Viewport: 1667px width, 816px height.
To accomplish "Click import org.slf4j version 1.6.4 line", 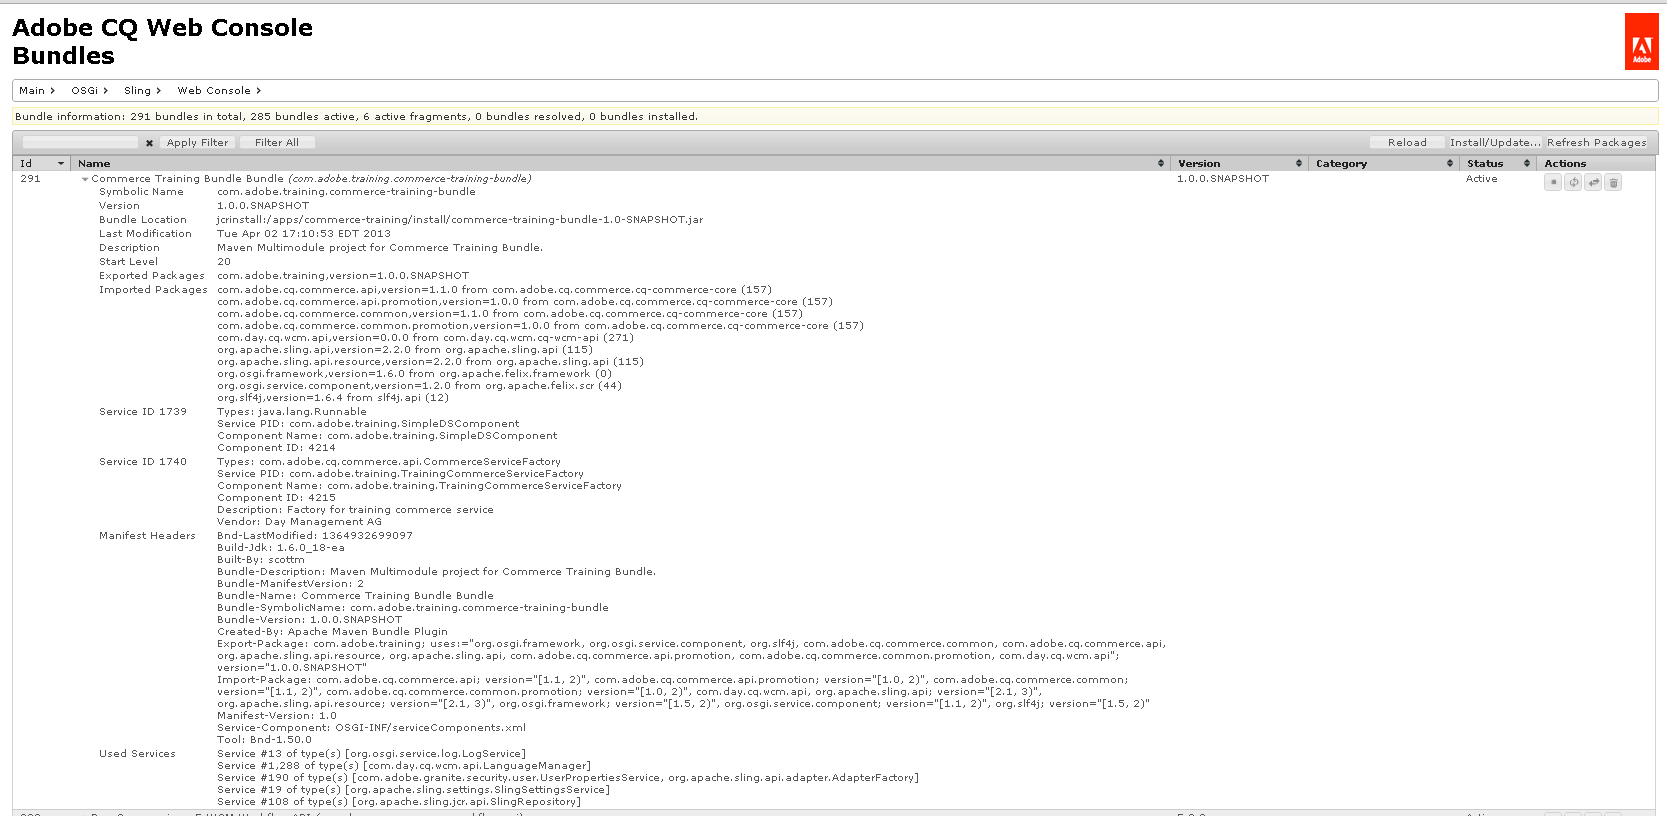I will (x=333, y=398).
